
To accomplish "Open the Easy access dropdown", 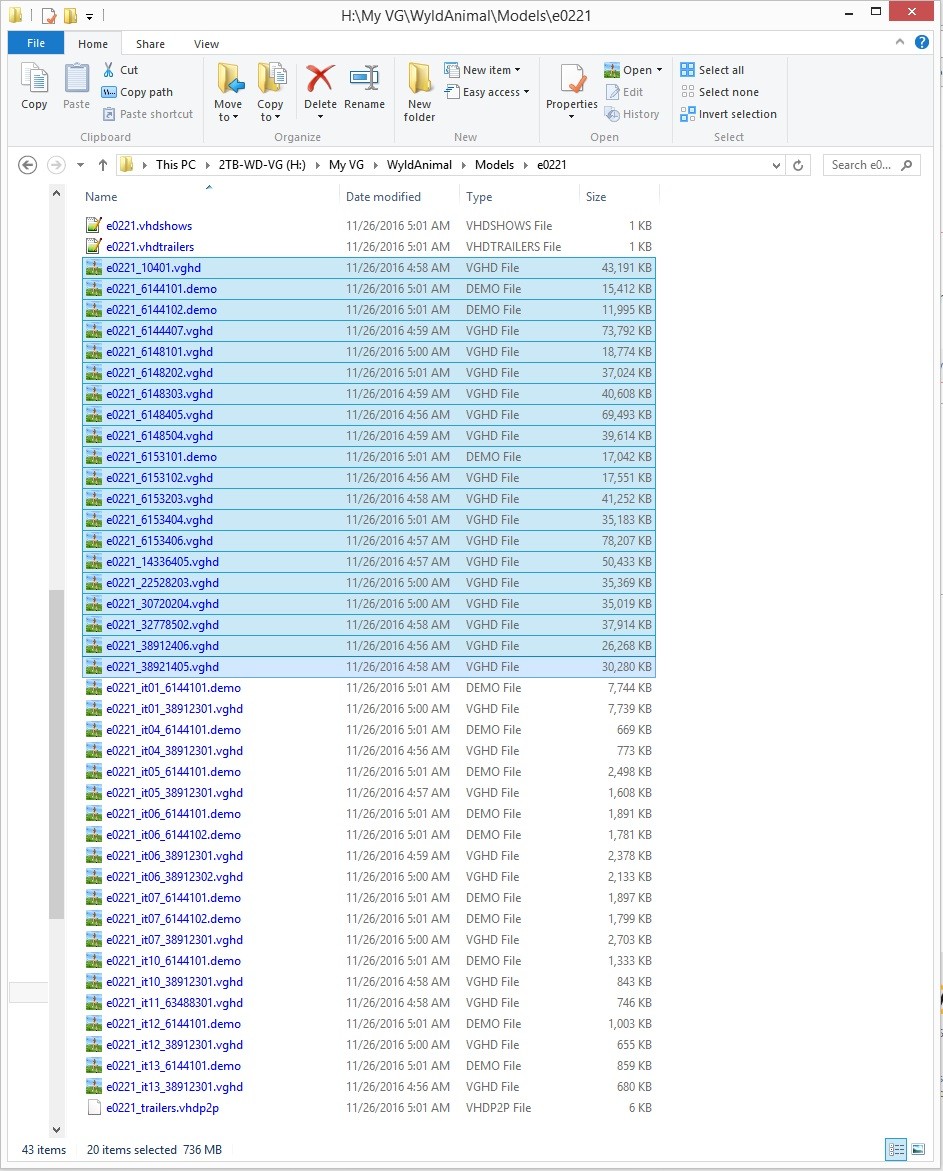I will 495,92.
